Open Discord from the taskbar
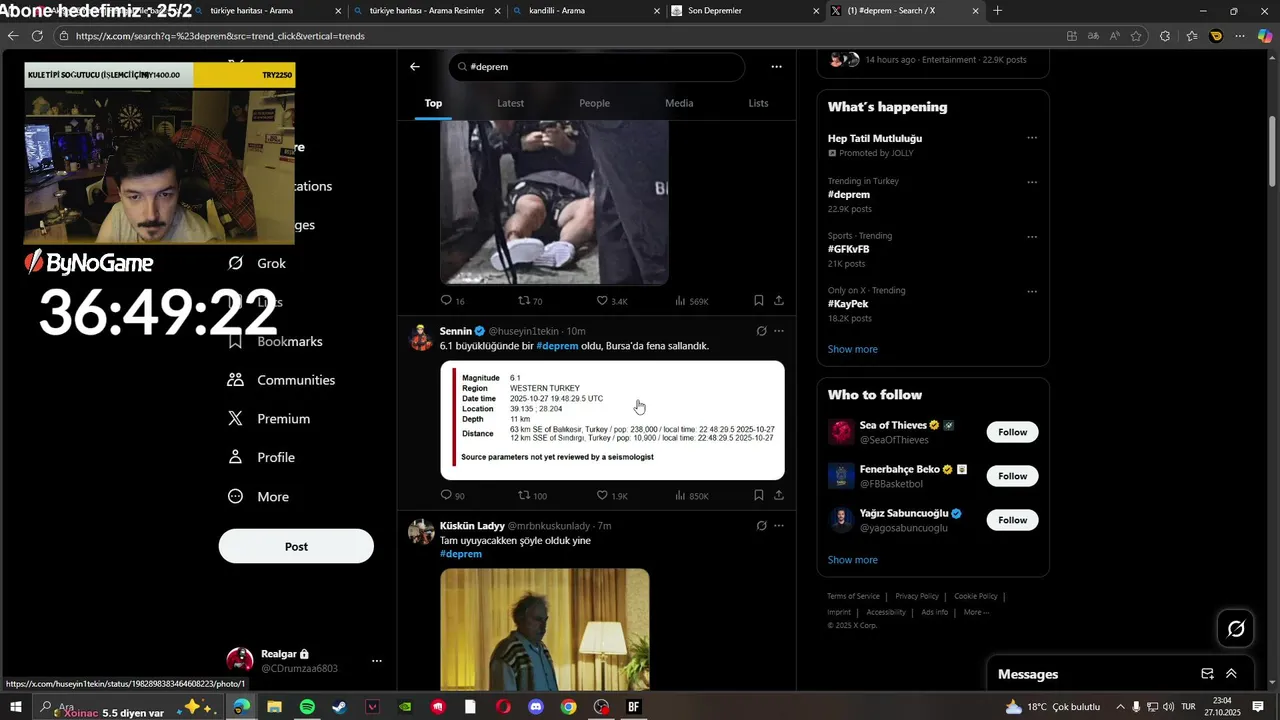The image size is (1280, 720). (536, 707)
